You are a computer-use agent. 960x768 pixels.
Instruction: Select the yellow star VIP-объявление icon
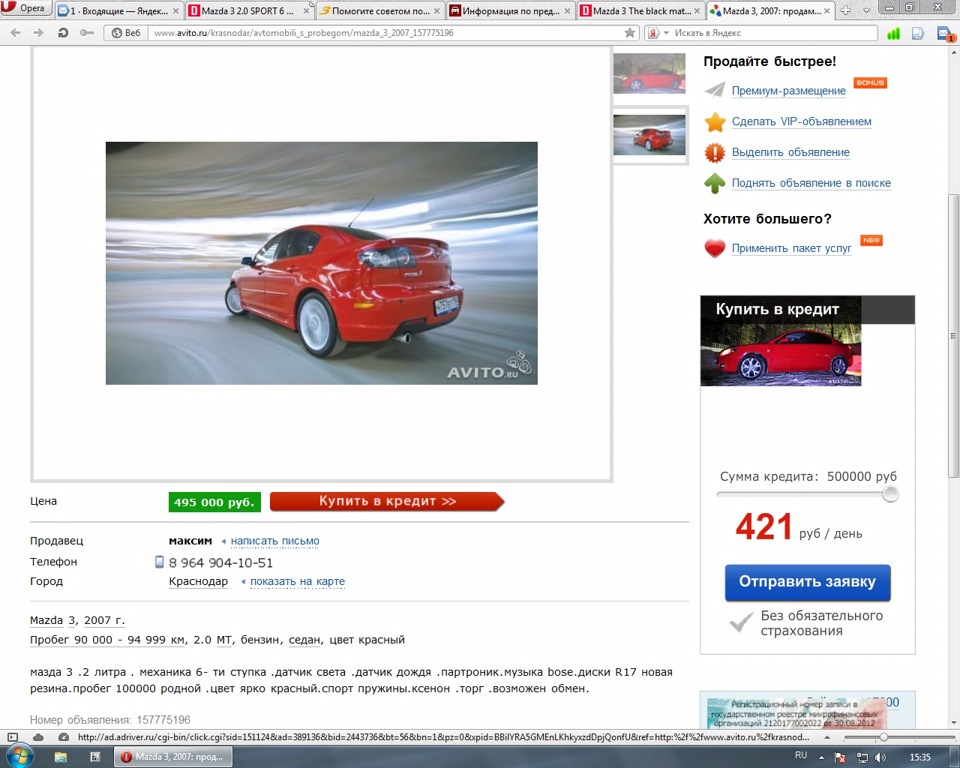pos(713,123)
